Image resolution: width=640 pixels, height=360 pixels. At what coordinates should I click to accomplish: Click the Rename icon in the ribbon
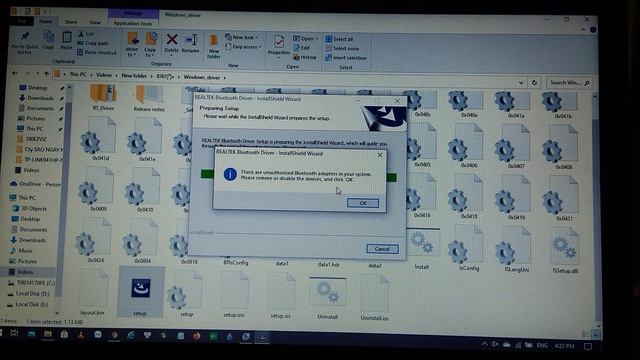[x=190, y=43]
